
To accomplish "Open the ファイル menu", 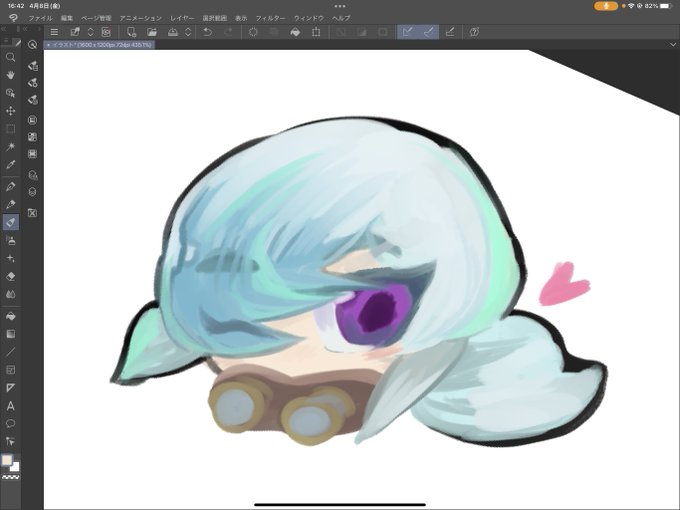I will click(40, 18).
